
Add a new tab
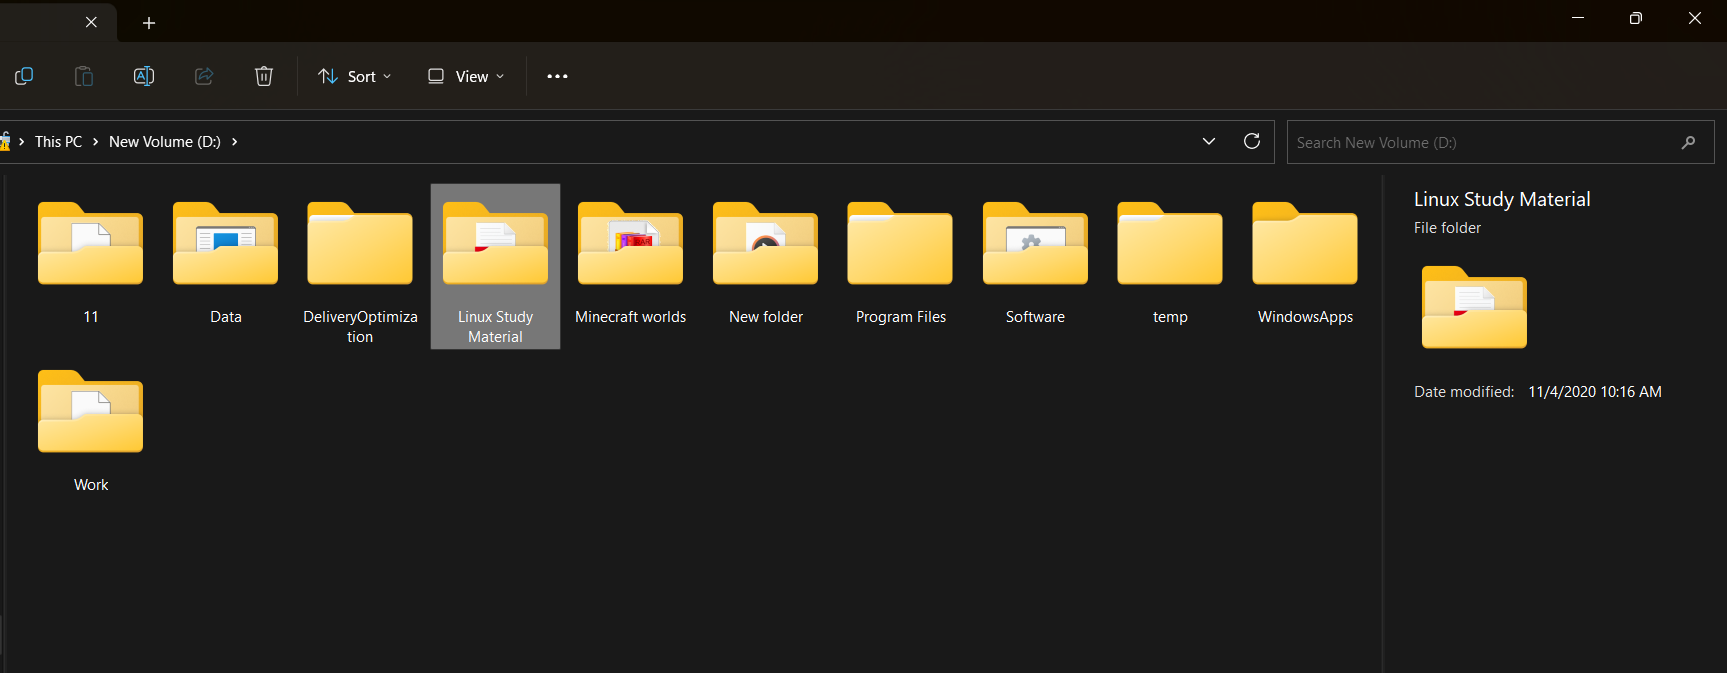[149, 22]
